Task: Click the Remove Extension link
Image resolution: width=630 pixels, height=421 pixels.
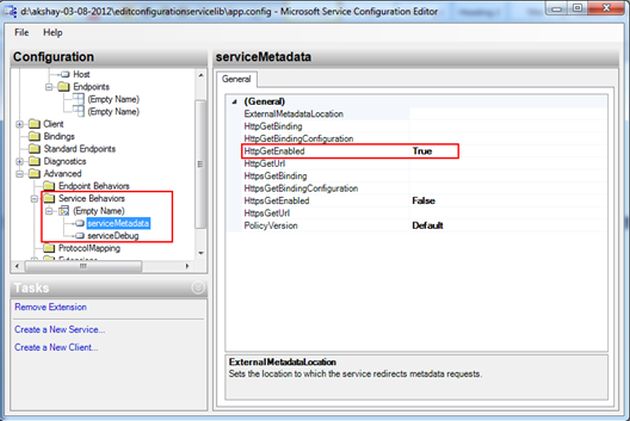Action: pos(51,307)
